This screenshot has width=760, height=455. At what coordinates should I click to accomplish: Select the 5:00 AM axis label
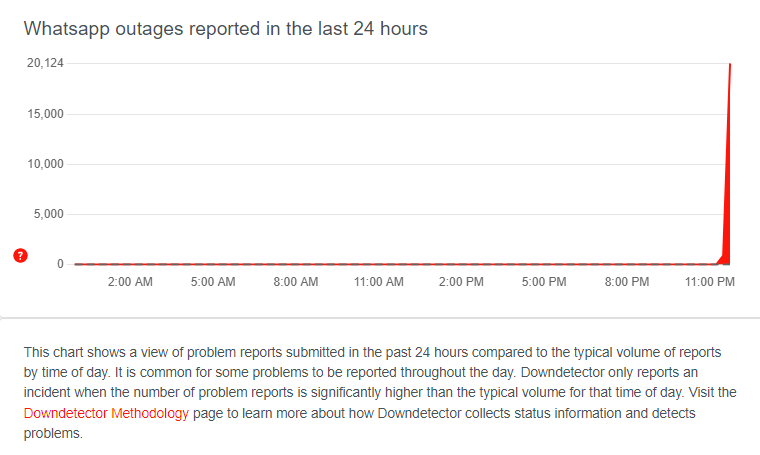tap(213, 282)
